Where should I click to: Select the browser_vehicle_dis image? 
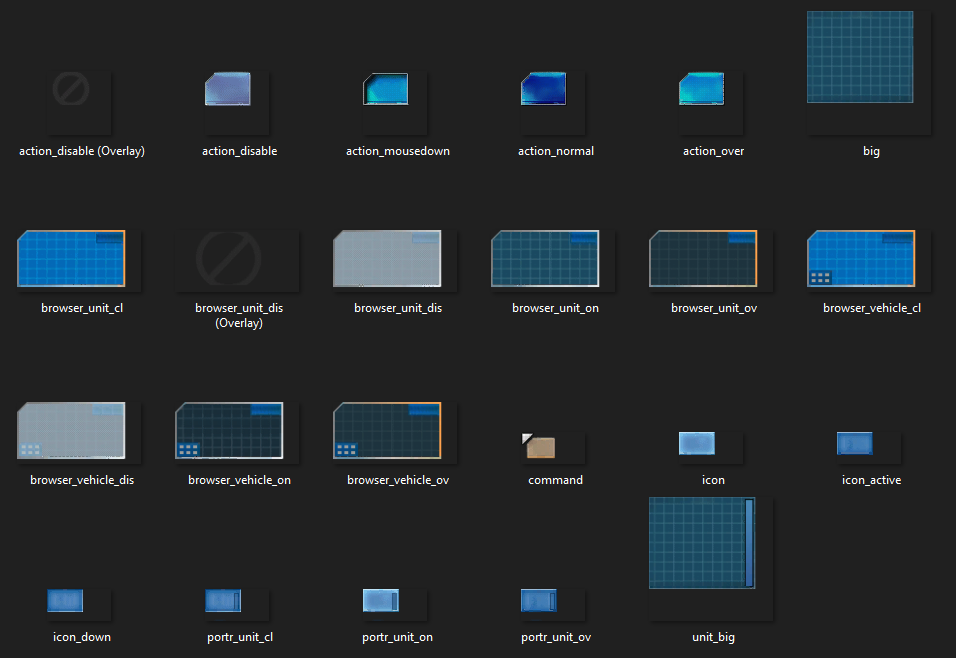pos(71,430)
